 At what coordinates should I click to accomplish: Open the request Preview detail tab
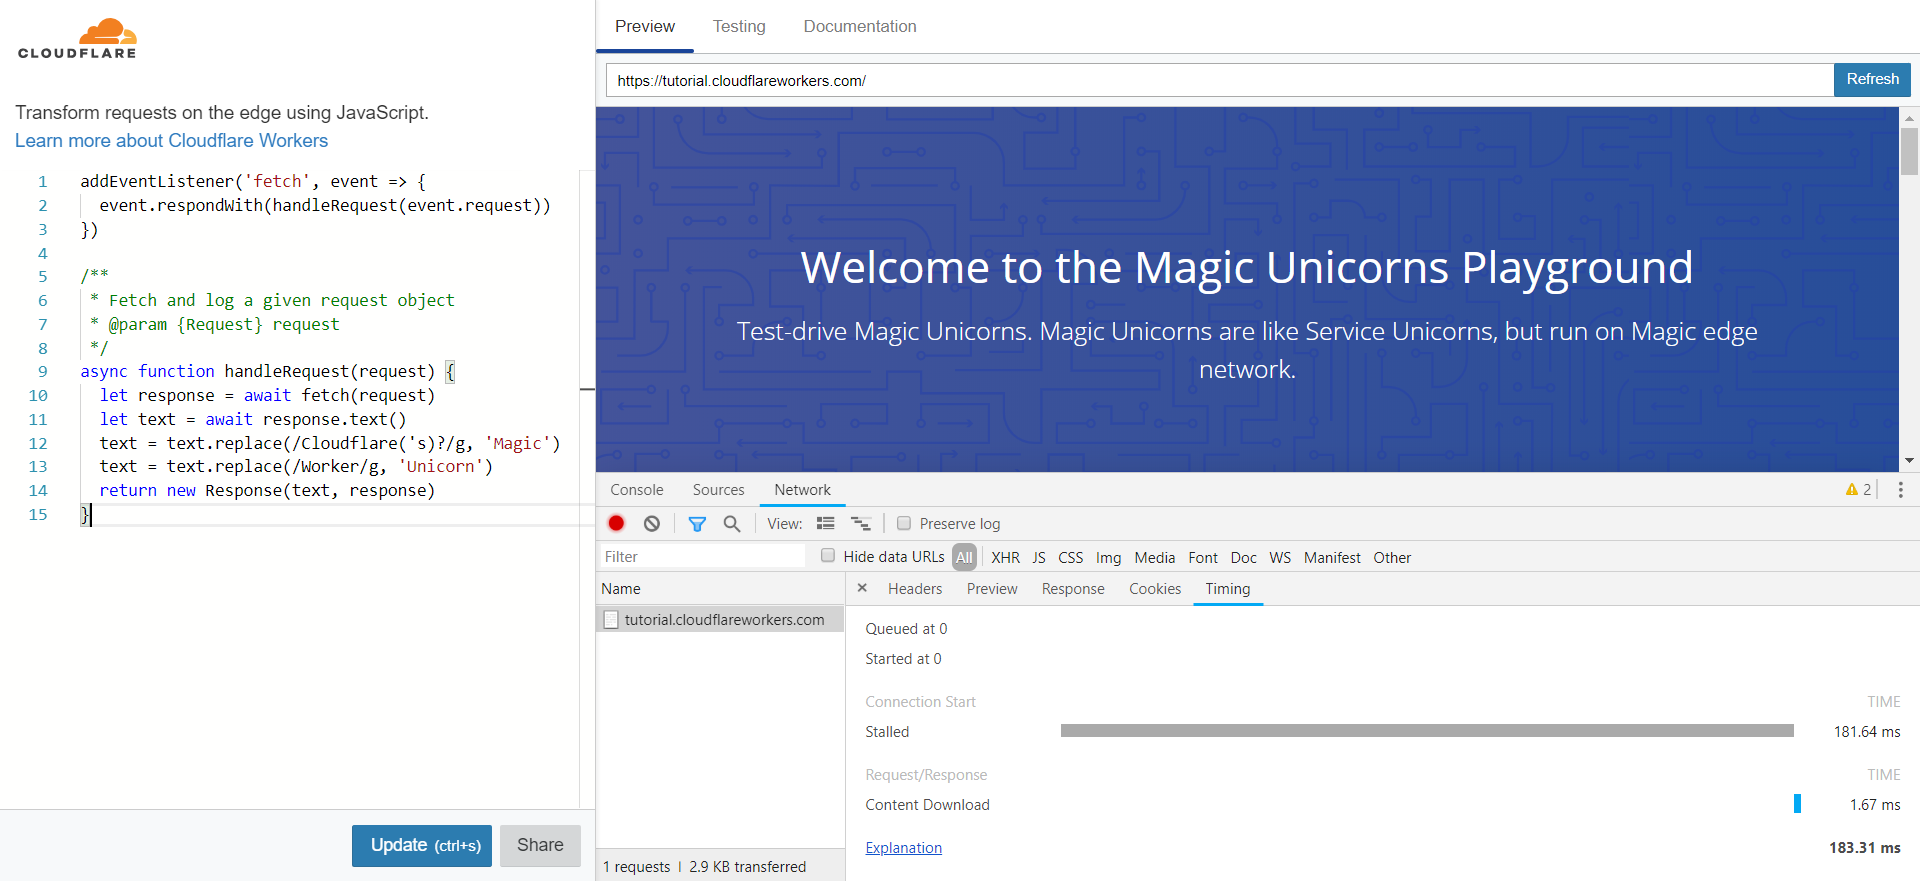pos(992,588)
